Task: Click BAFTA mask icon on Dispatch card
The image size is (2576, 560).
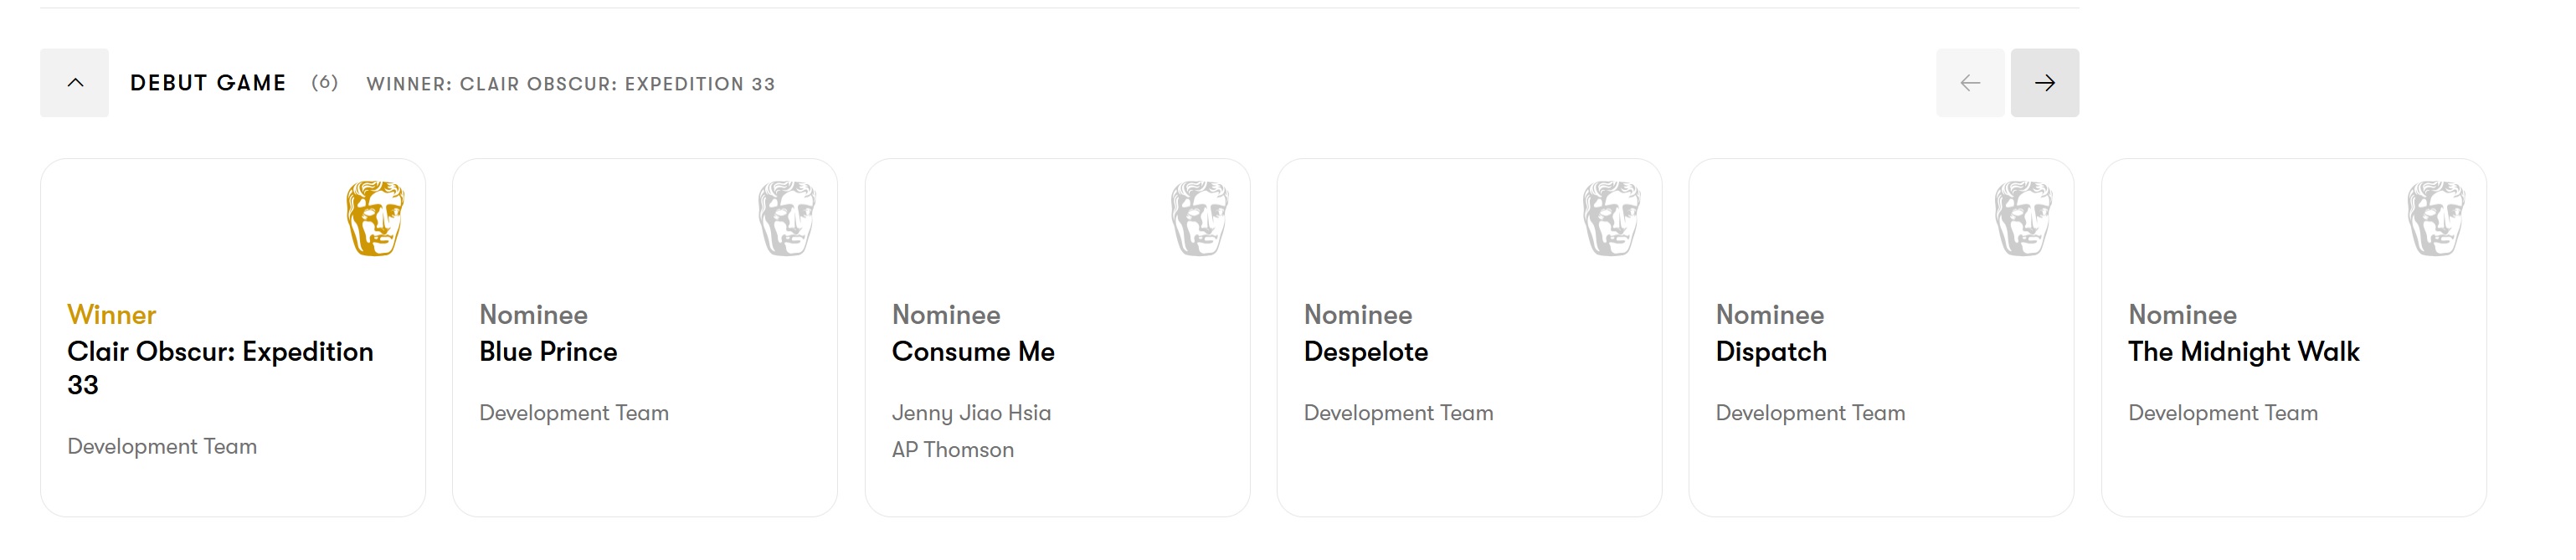Action: coord(2023,218)
